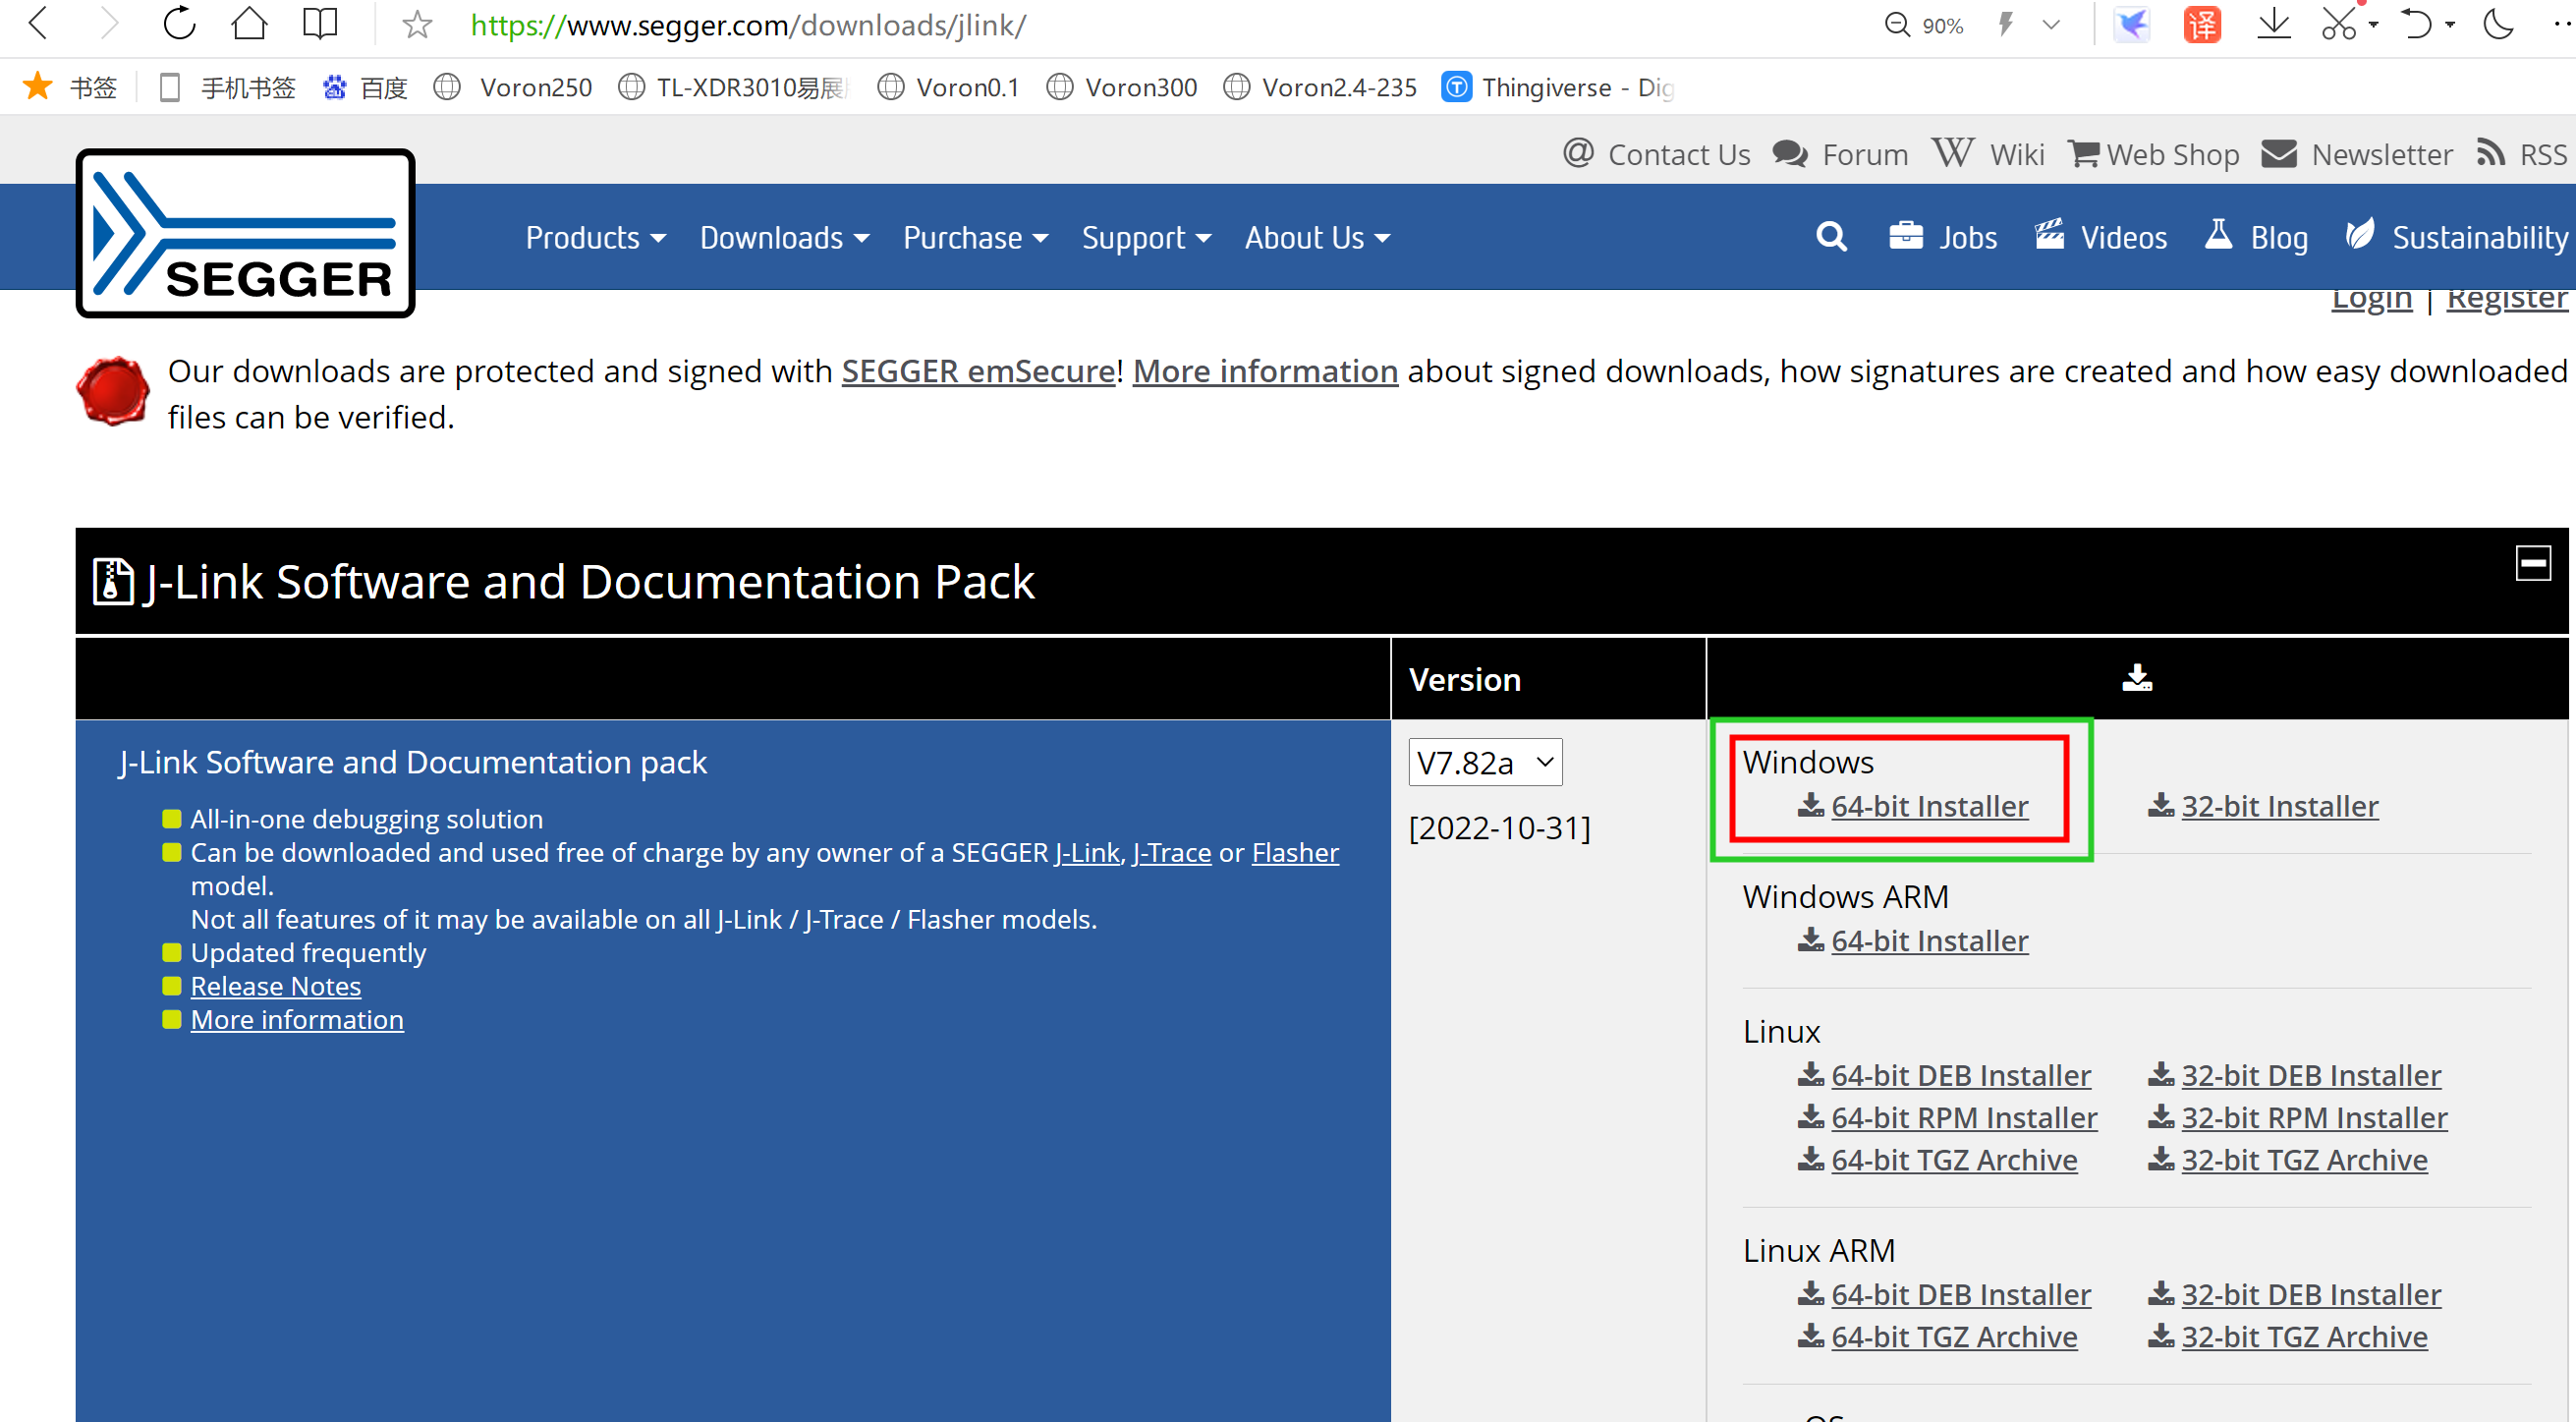Screen dimensions: 2576x1422
Task: Star this page as a bookmark
Action: point(417,25)
